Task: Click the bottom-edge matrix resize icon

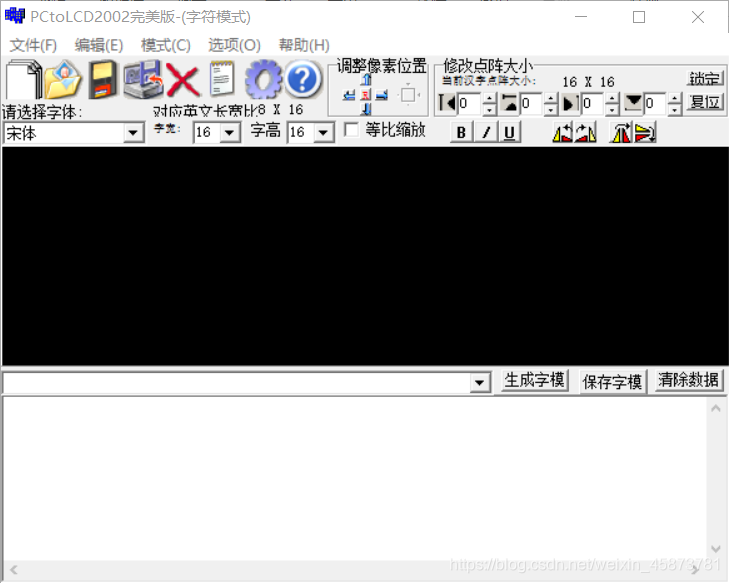Action: pos(633,103)
